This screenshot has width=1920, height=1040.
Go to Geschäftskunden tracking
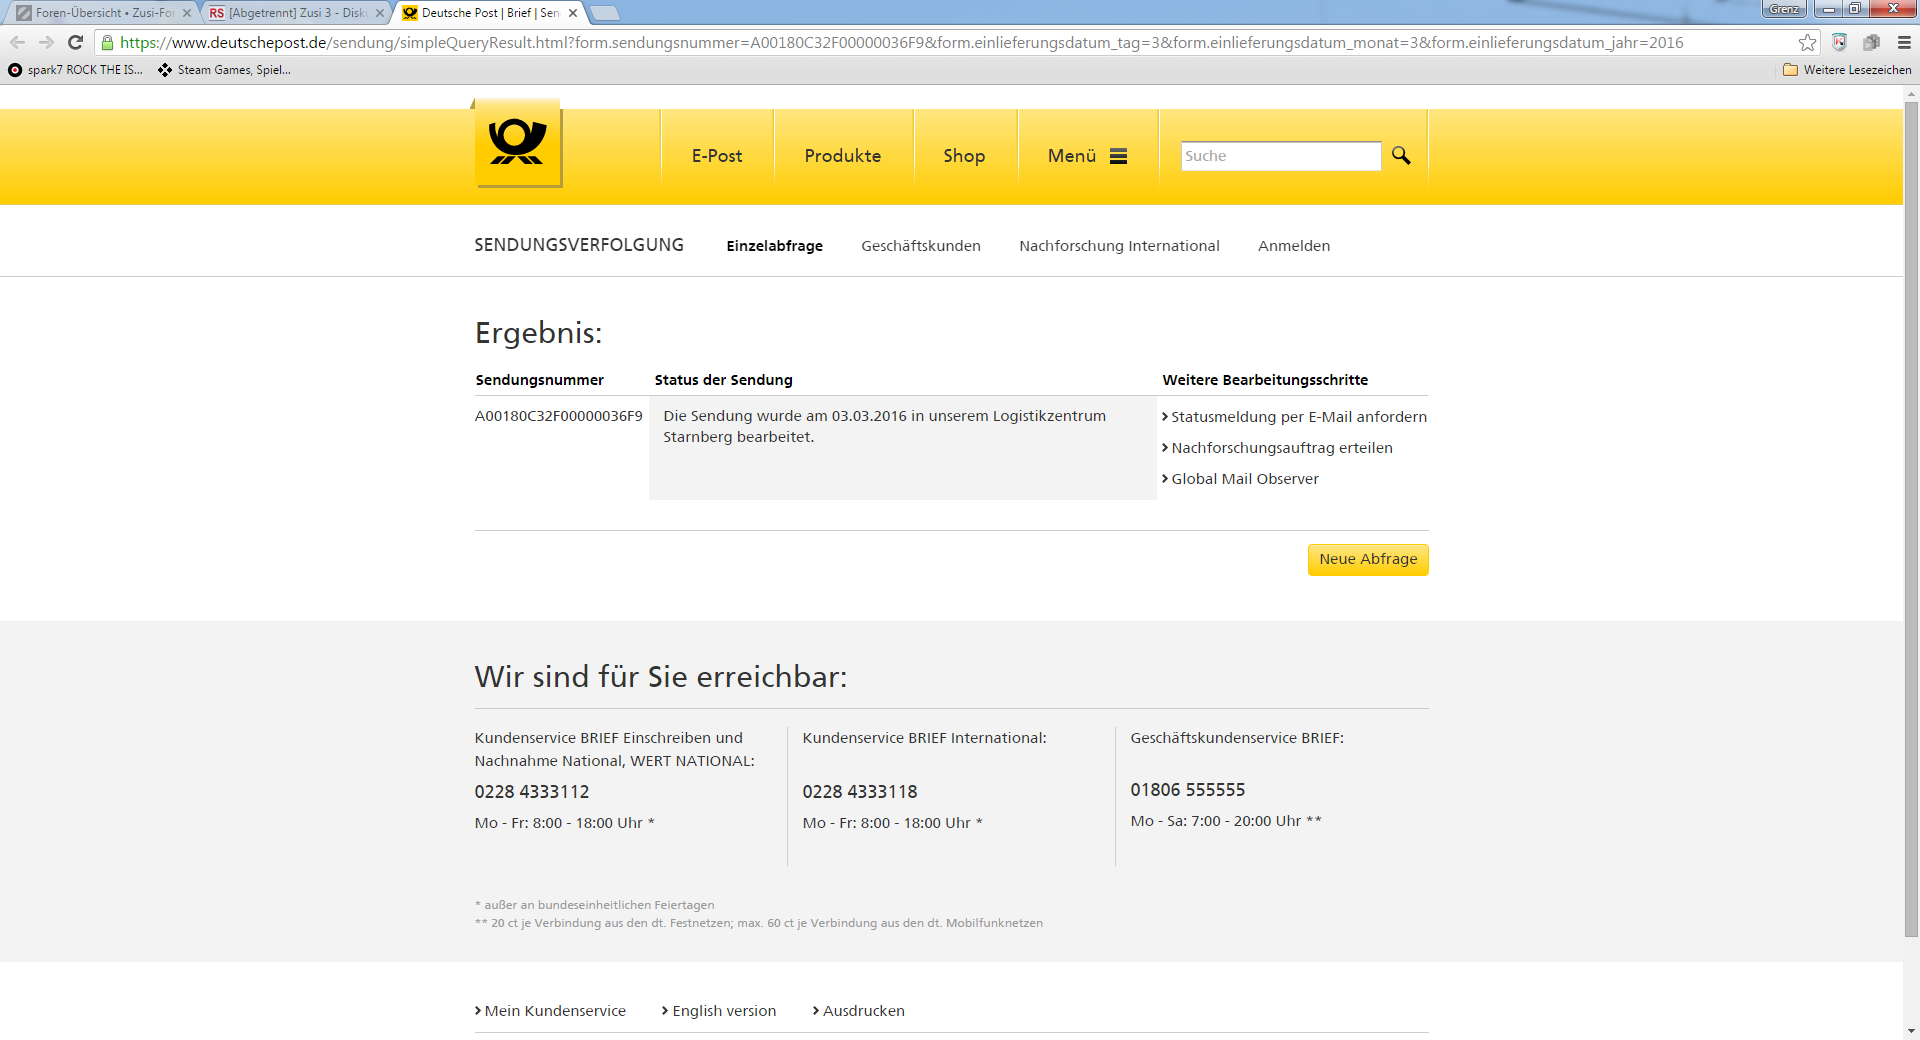click(921, 246)
